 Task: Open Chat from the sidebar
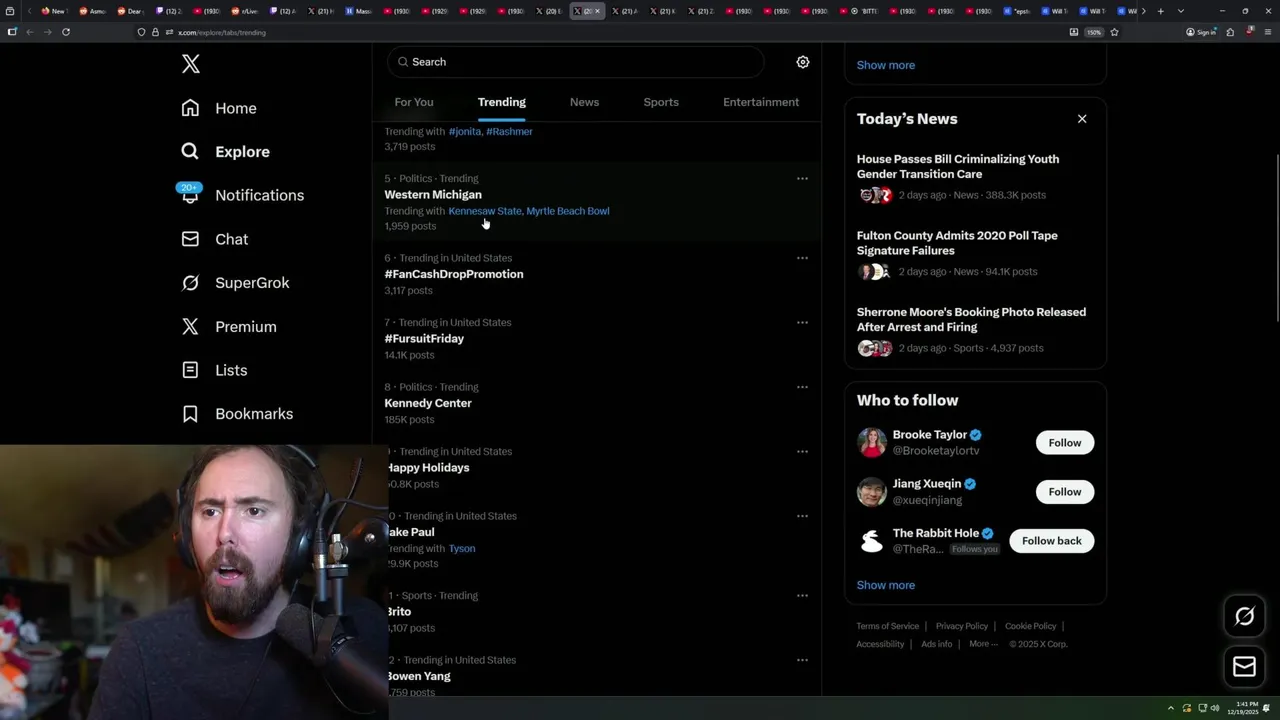(214, 239)
